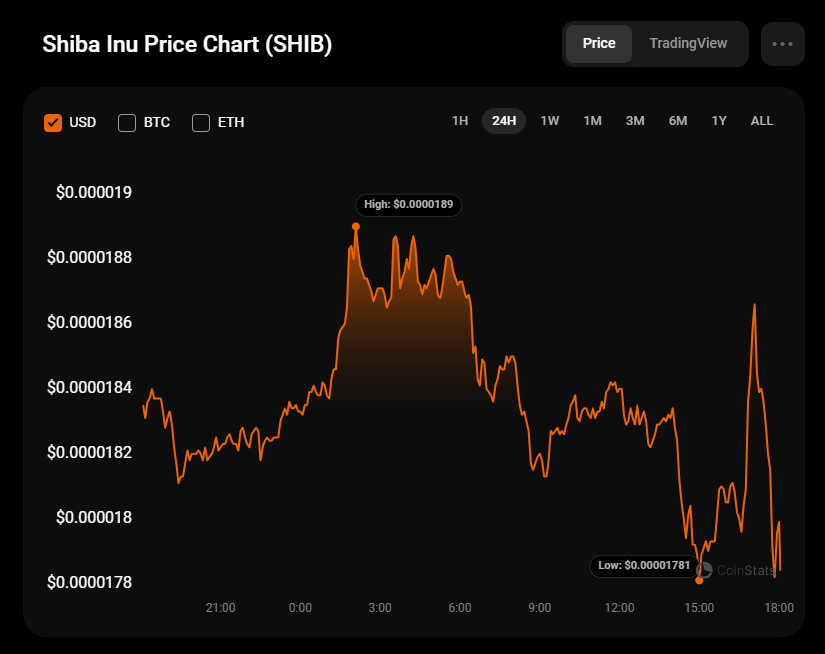Viewport: 825px width, 654px height.
Task: Select the 1H time range
Action: pos(460,121)
